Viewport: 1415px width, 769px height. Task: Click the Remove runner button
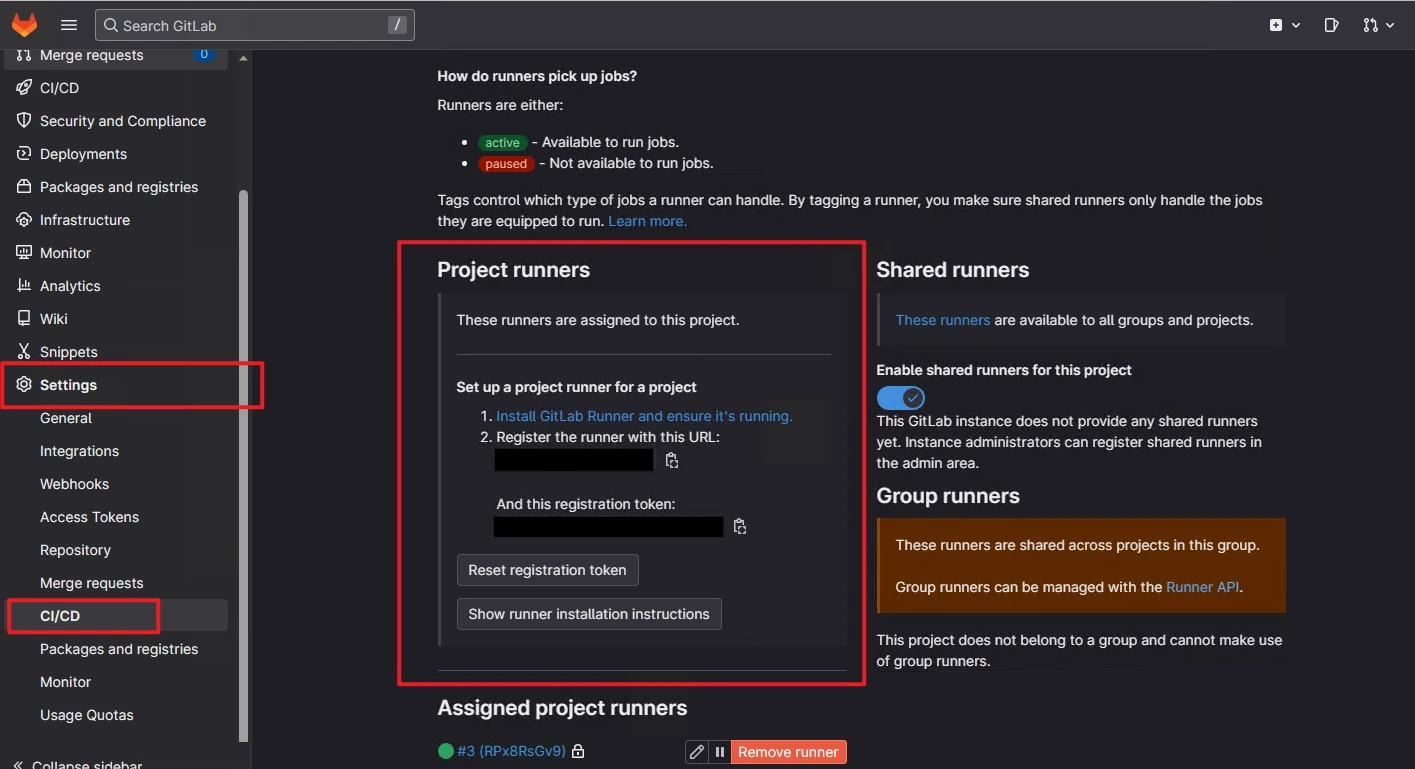tap(788, 752)
